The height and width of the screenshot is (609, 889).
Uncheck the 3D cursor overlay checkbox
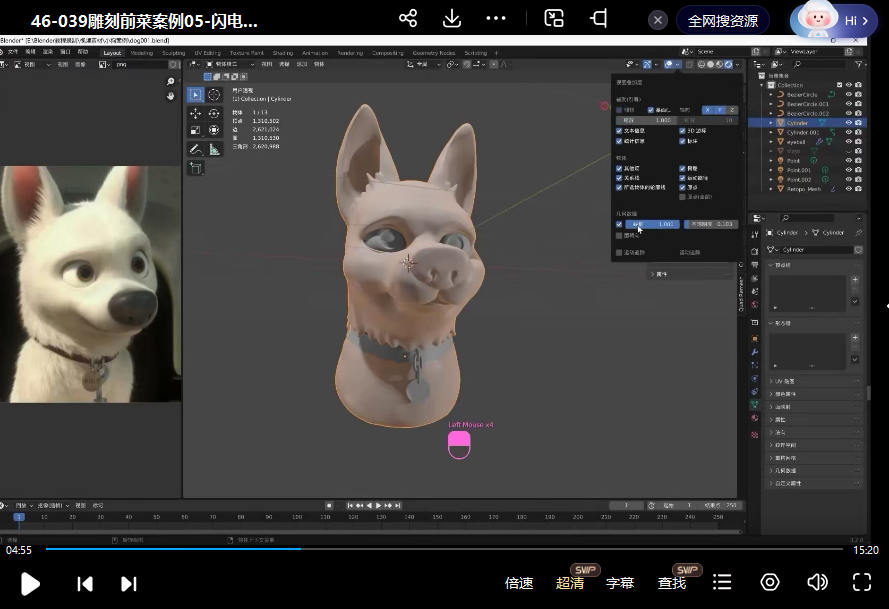(x=683, y=130)
